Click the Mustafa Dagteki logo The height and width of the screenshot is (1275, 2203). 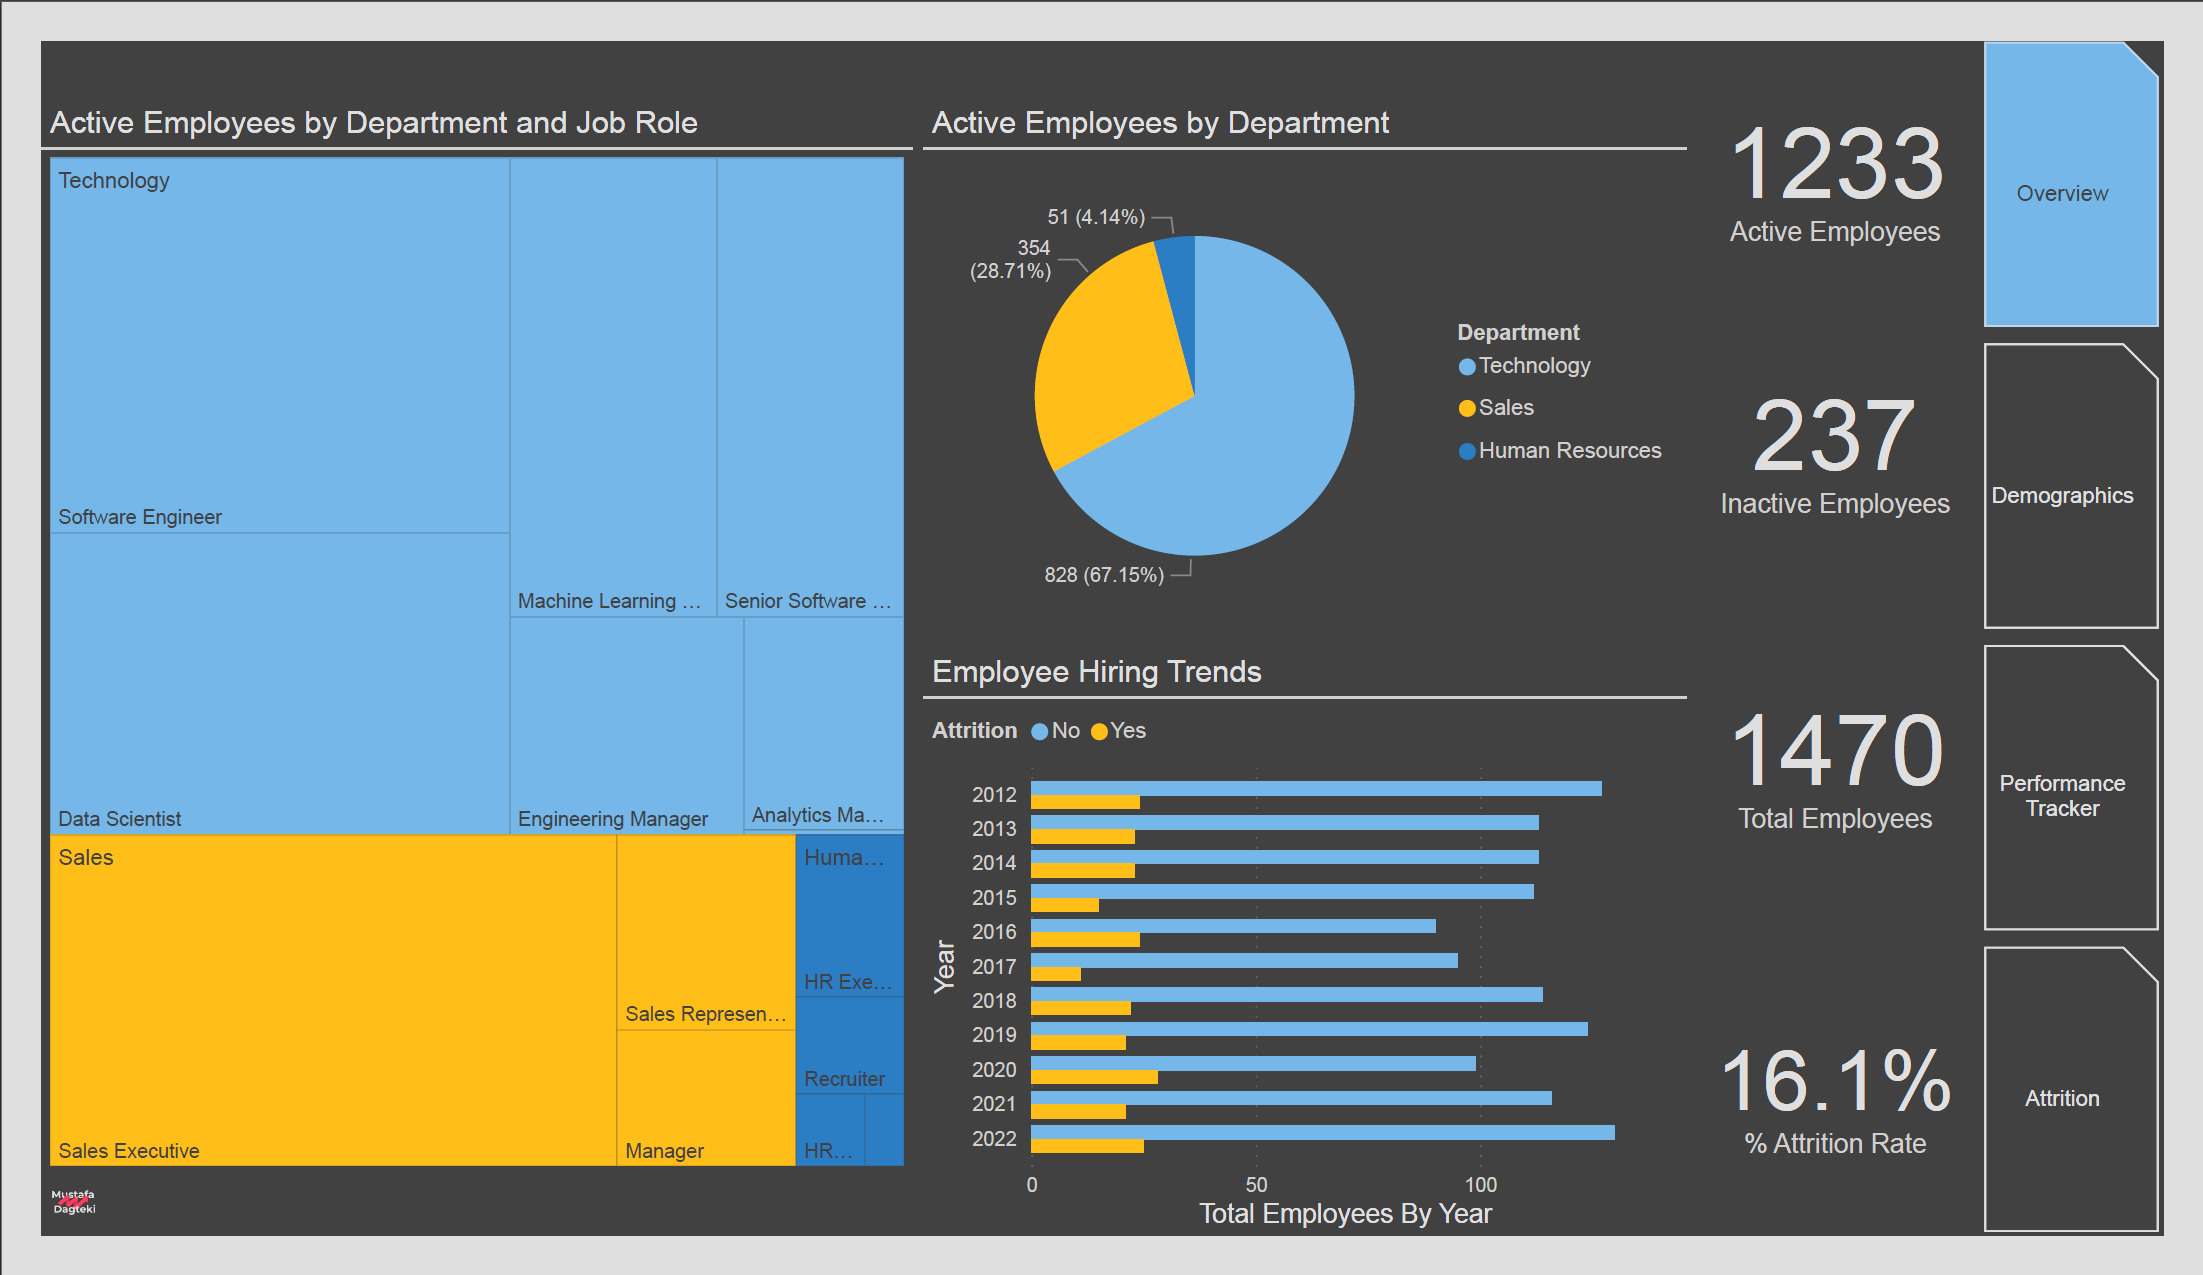point(73,1201)
